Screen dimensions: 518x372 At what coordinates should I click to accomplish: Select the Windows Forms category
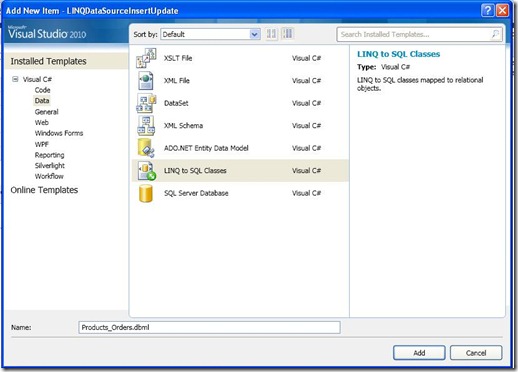point(59,133)
